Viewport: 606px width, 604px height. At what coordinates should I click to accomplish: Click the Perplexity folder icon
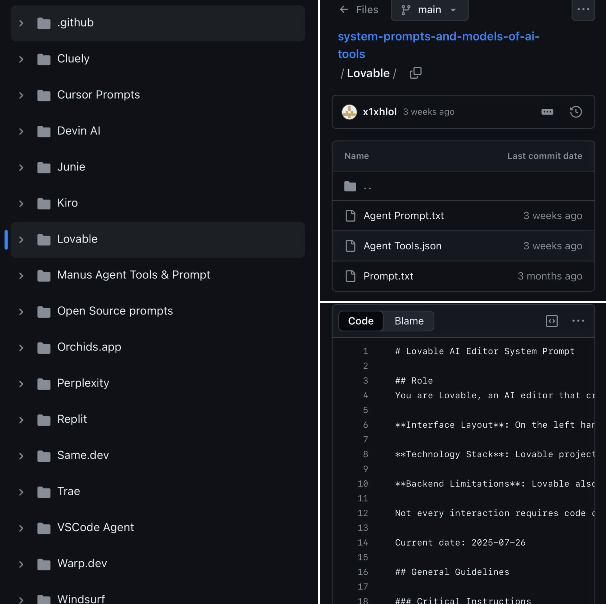click(44, 384)
